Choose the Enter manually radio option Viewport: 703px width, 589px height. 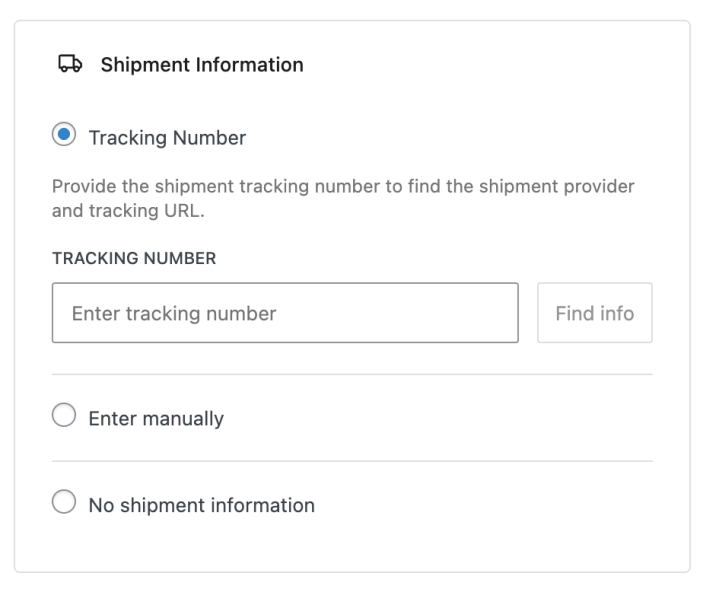65,418
